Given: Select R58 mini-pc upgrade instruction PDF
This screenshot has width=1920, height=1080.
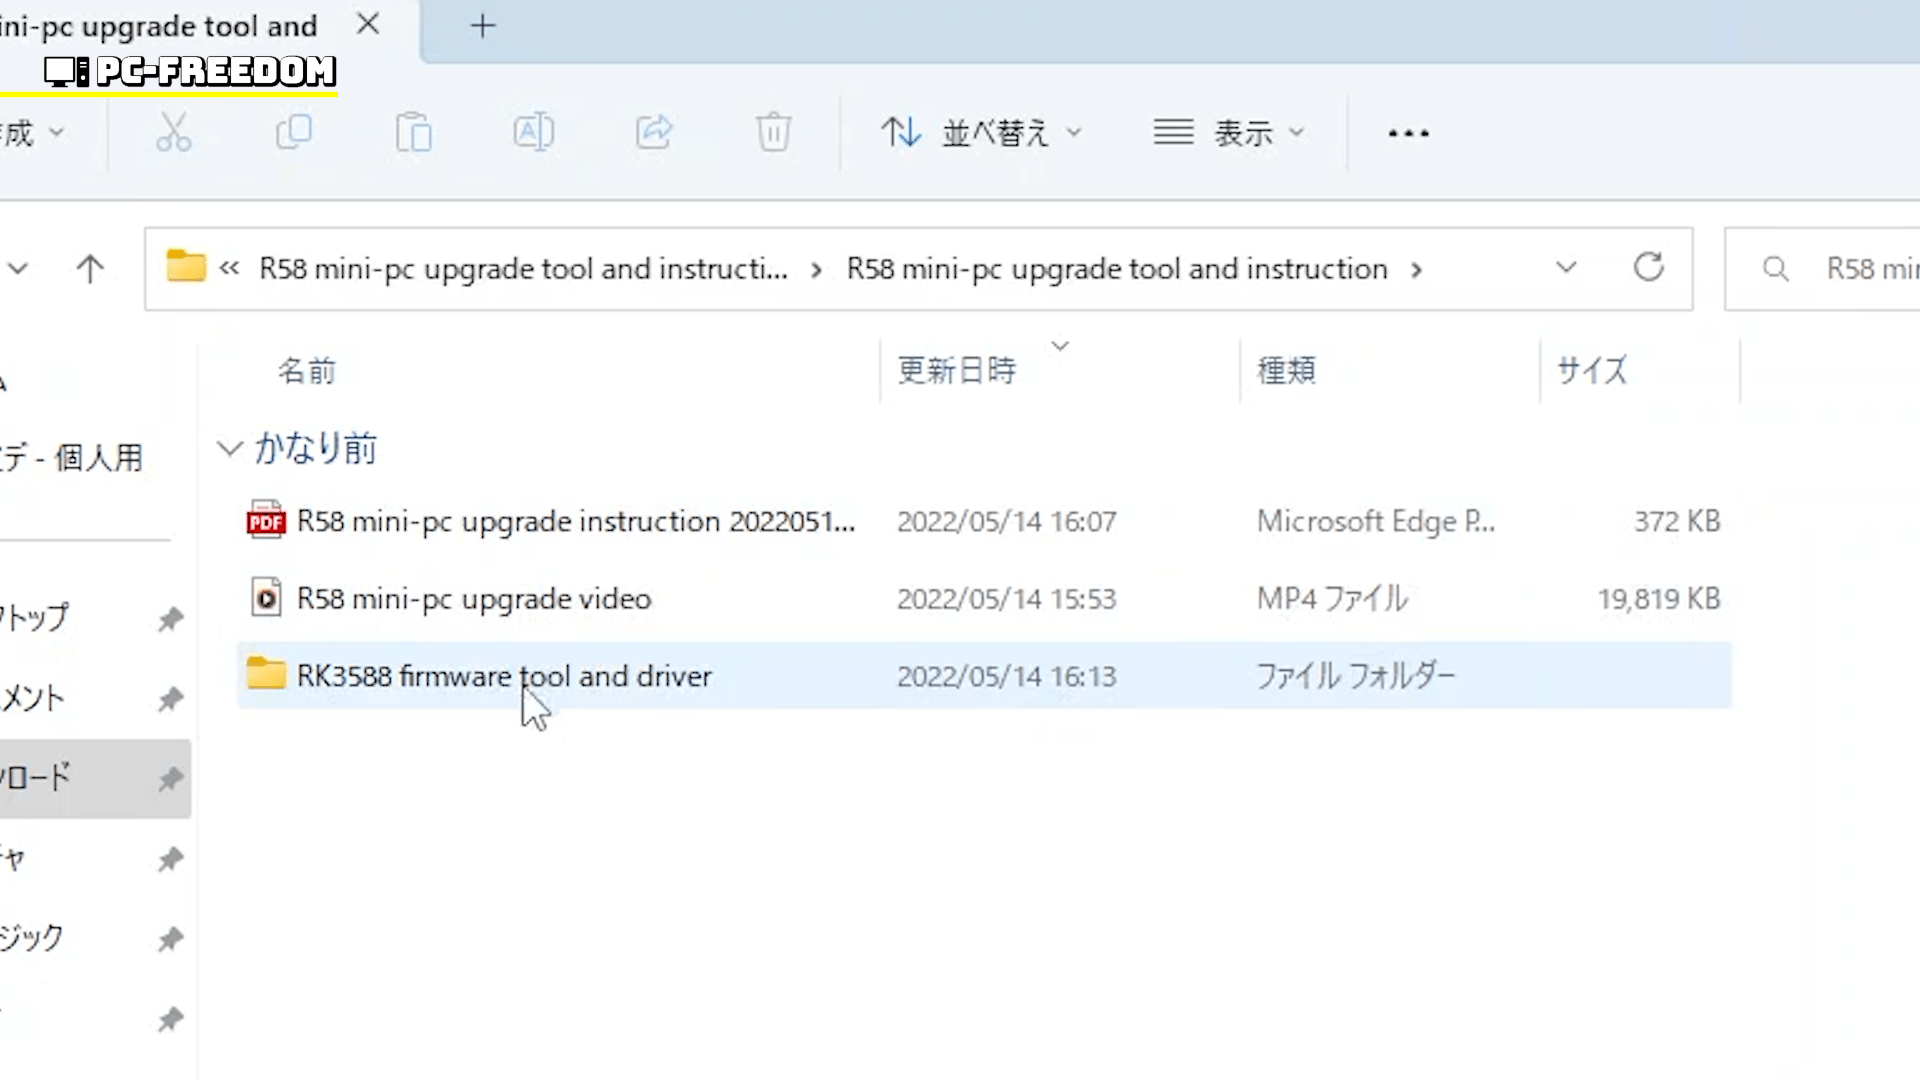Looking at the screenshot, I should pyautogui.click(x=575, y=522).
